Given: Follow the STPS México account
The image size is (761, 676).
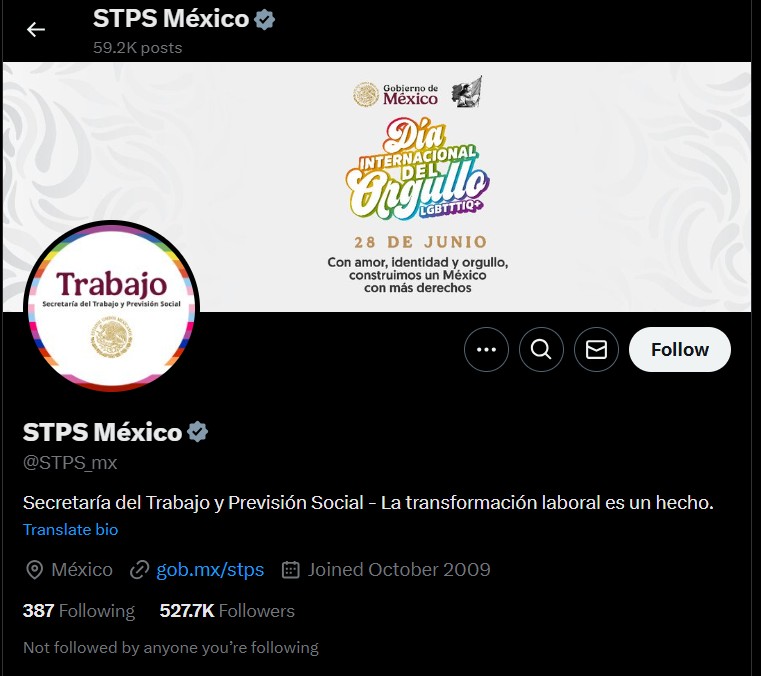Looking at the screenshot, I should tap(679, 349).
